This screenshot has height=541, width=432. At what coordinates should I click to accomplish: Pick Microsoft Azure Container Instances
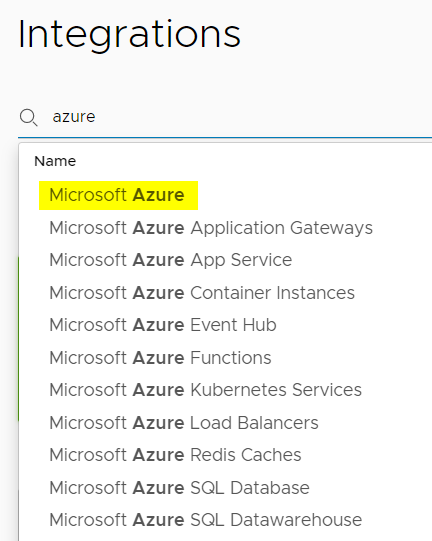[202, 293]
